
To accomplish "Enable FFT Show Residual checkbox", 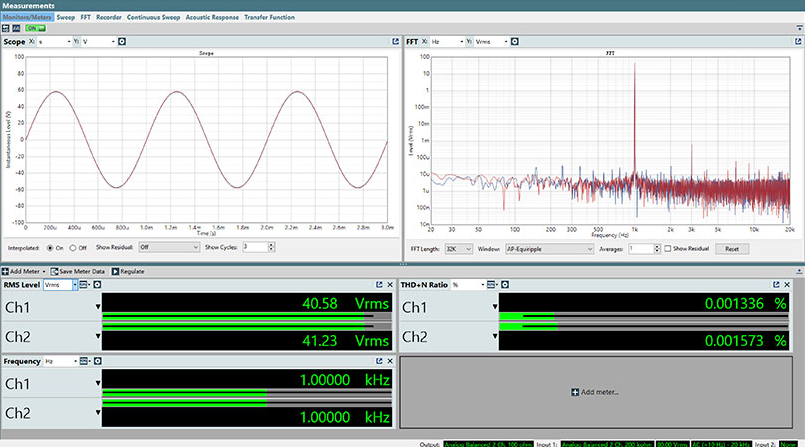I will tap(669, 248).
